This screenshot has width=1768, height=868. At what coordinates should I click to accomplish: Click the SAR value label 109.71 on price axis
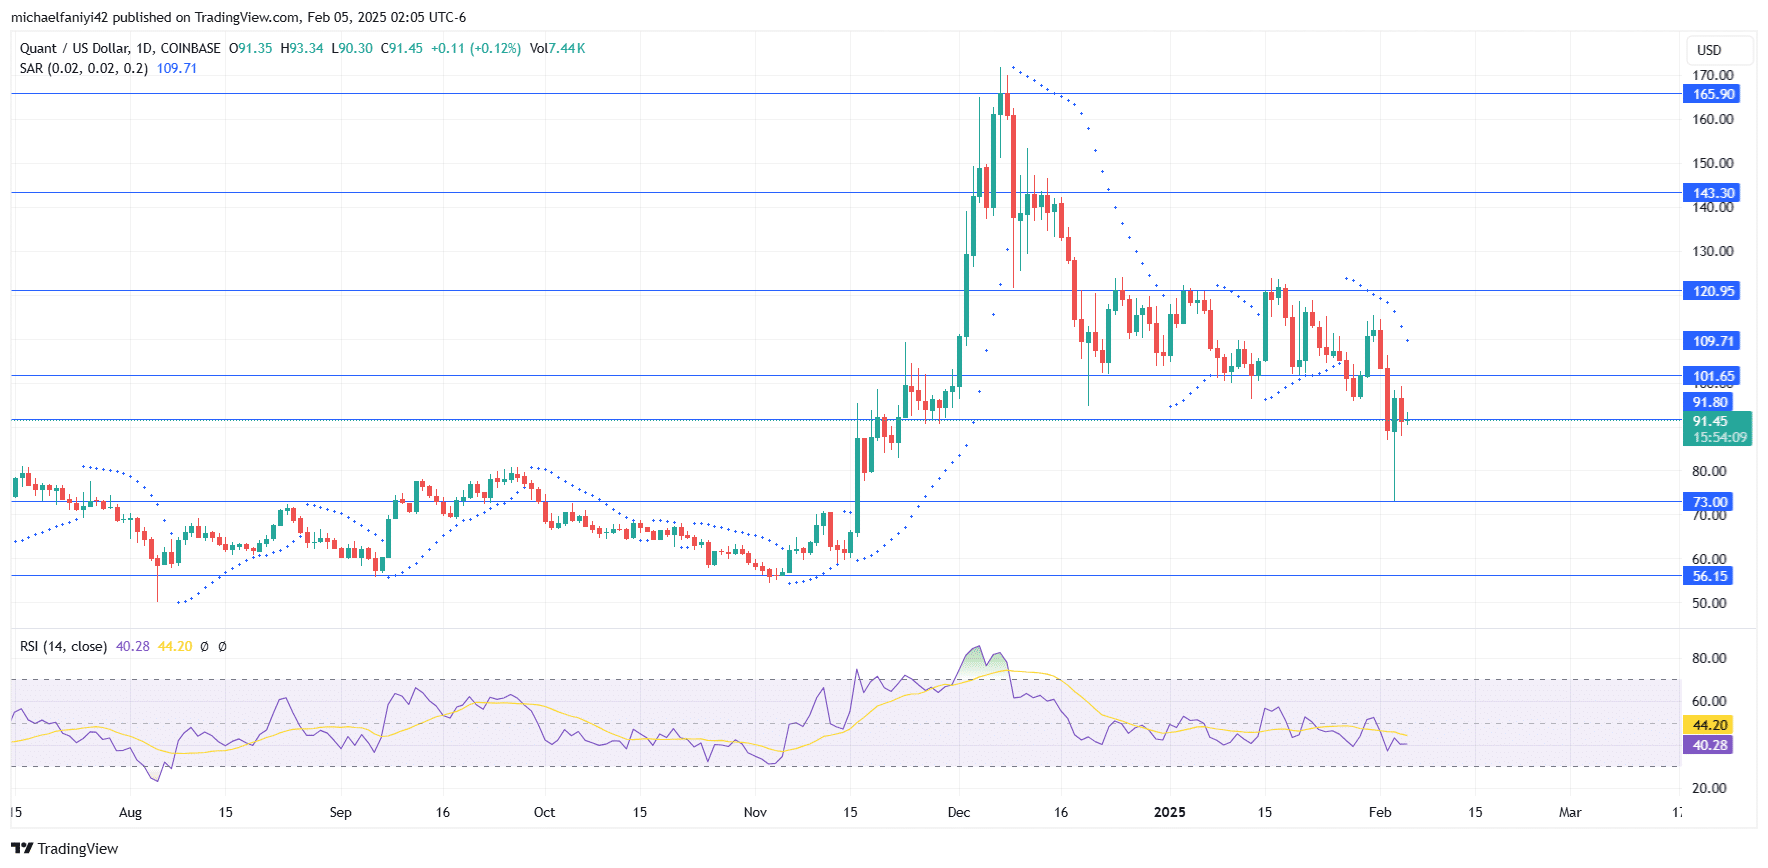(x=1713, y=341)
